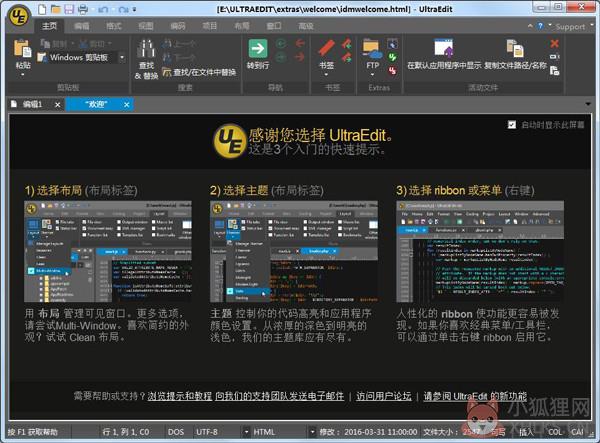Open the 访问用户论坛 link

(384, 396)
